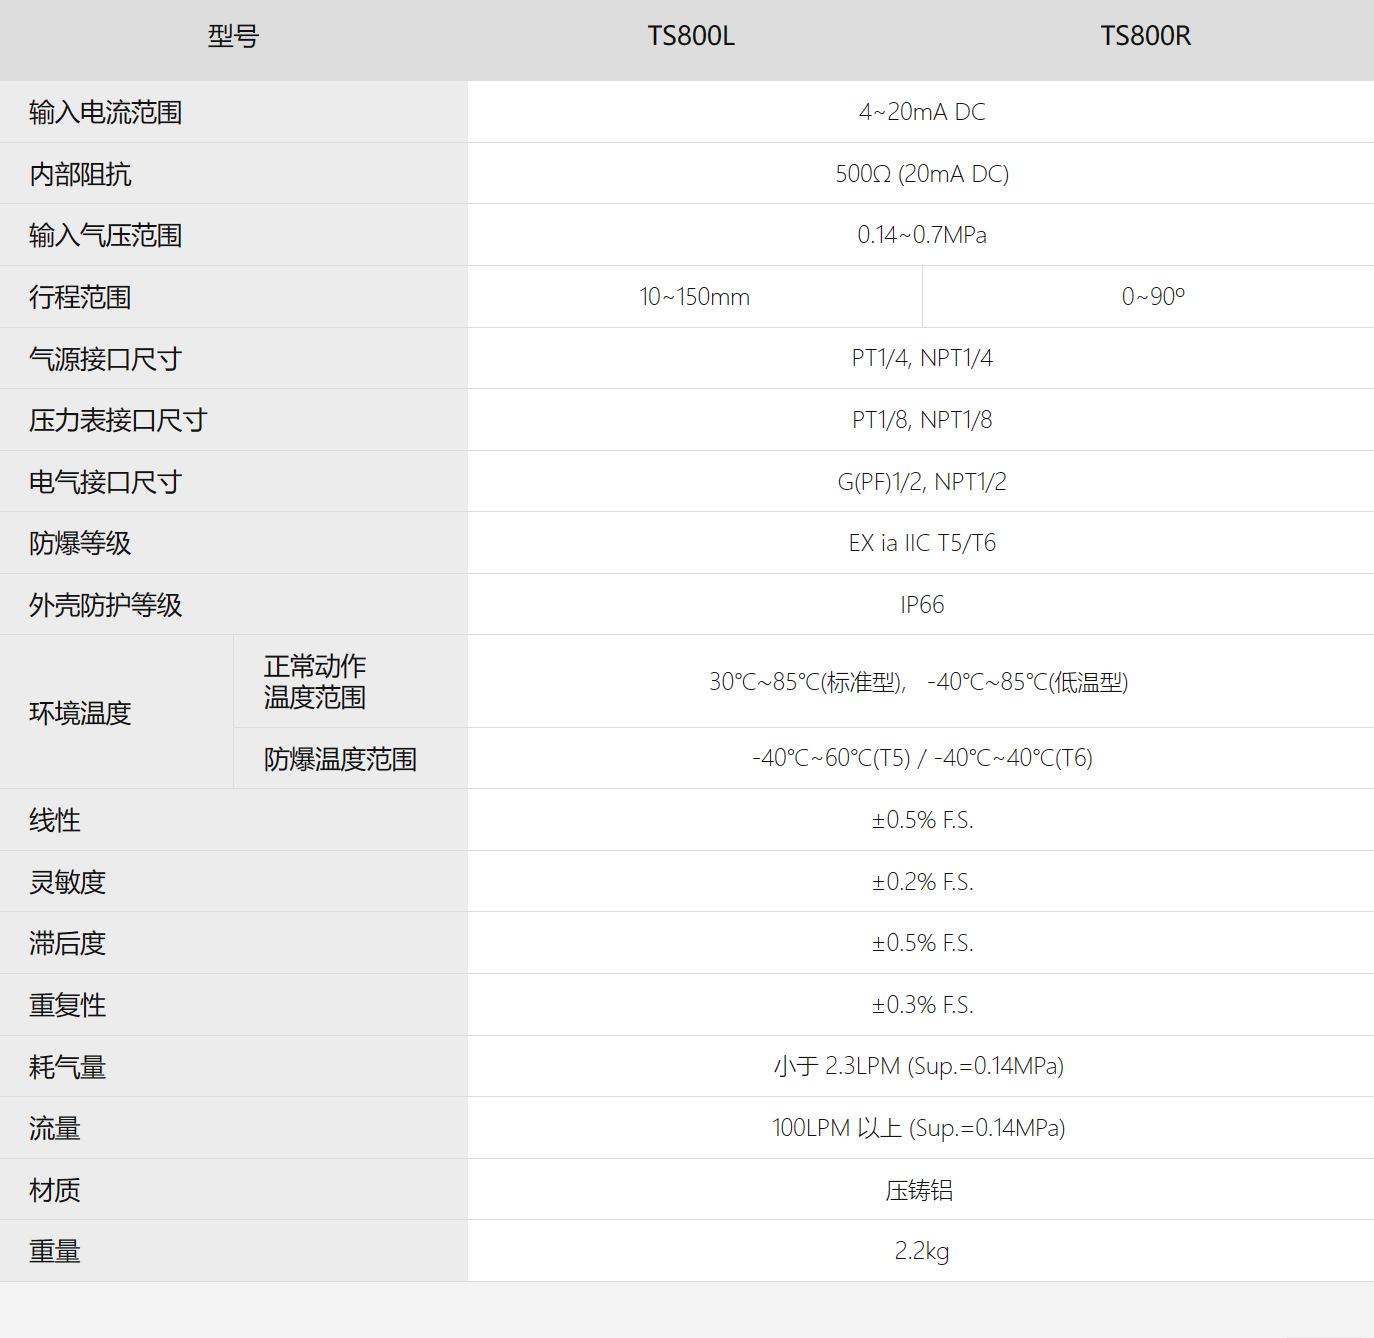
Task: Select the G(PF)1/2, NPT1/2 value
Action: pyautogui.click(x=921, y=482)
